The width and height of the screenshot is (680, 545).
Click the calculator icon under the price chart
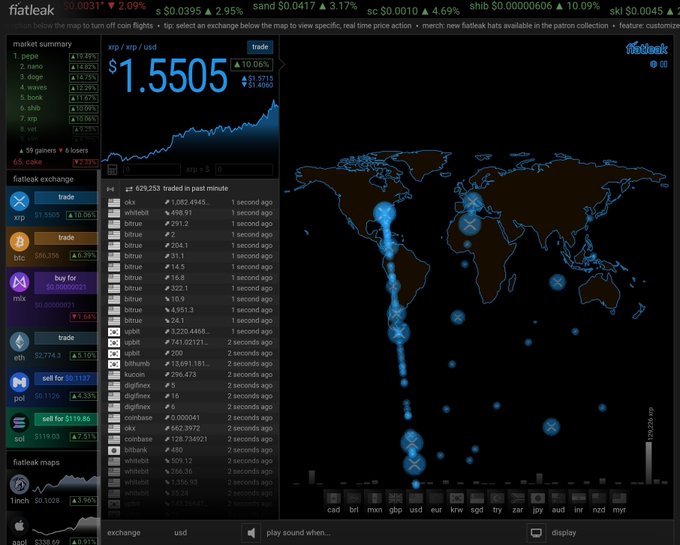[112, 170]
